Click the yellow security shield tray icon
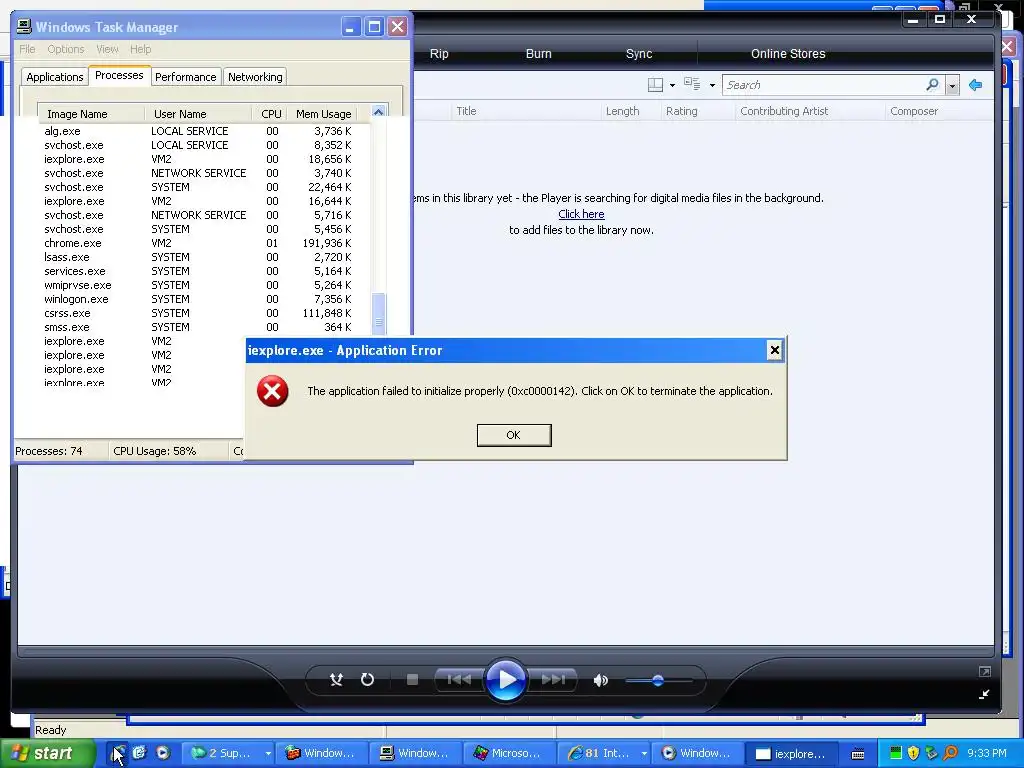The width and height of the screenshot is (1024, 768). 913,754
